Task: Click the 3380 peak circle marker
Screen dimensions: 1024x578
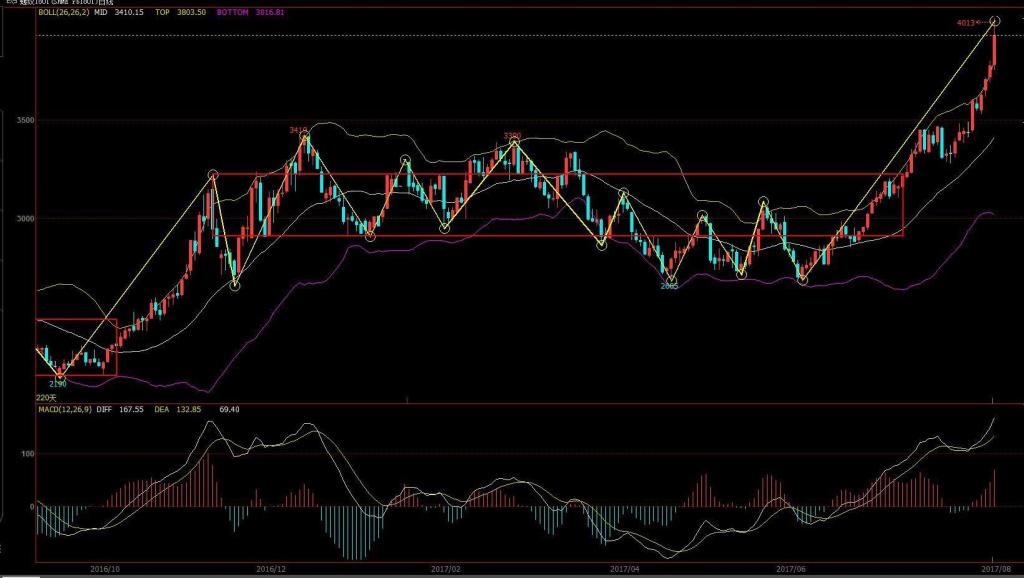Action: tap(514, 143)
